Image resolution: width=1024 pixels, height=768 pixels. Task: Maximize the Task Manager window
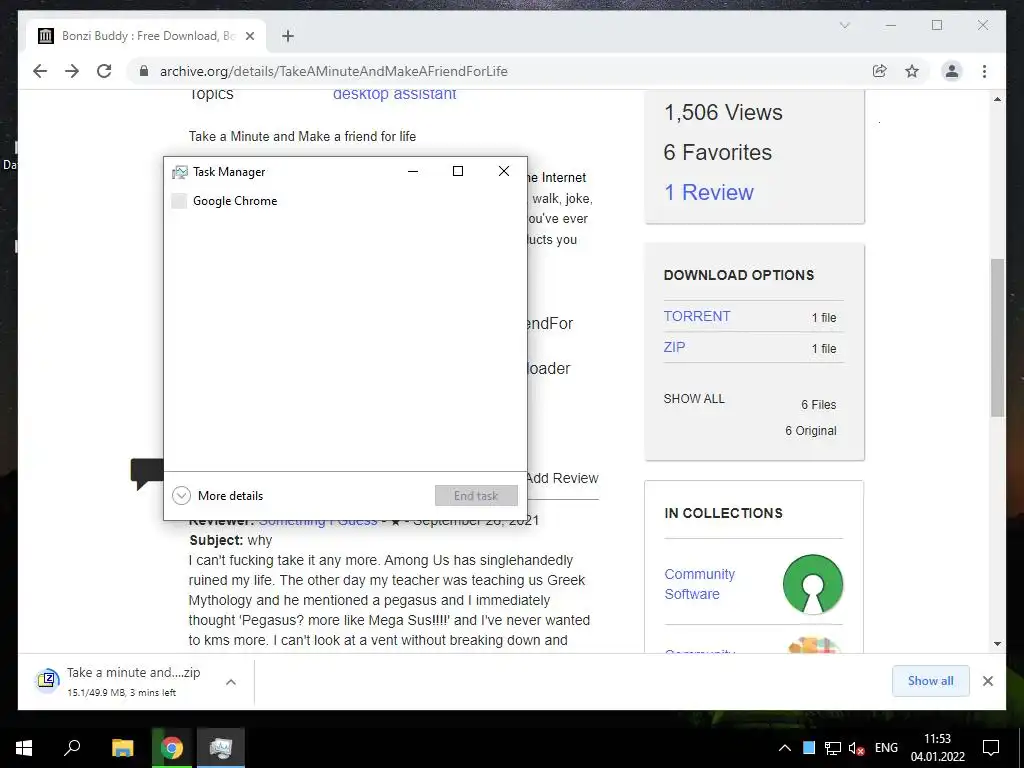pyautogui.click(x=458, y=172)
